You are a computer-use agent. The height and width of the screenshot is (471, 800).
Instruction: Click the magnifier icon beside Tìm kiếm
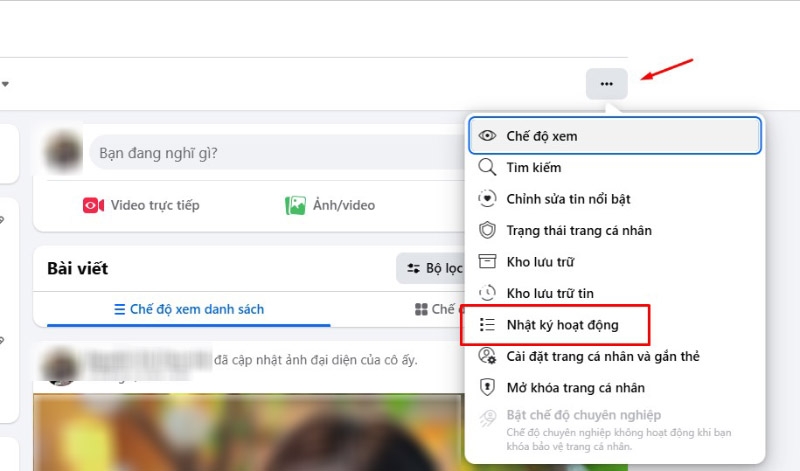coord(487,167)
